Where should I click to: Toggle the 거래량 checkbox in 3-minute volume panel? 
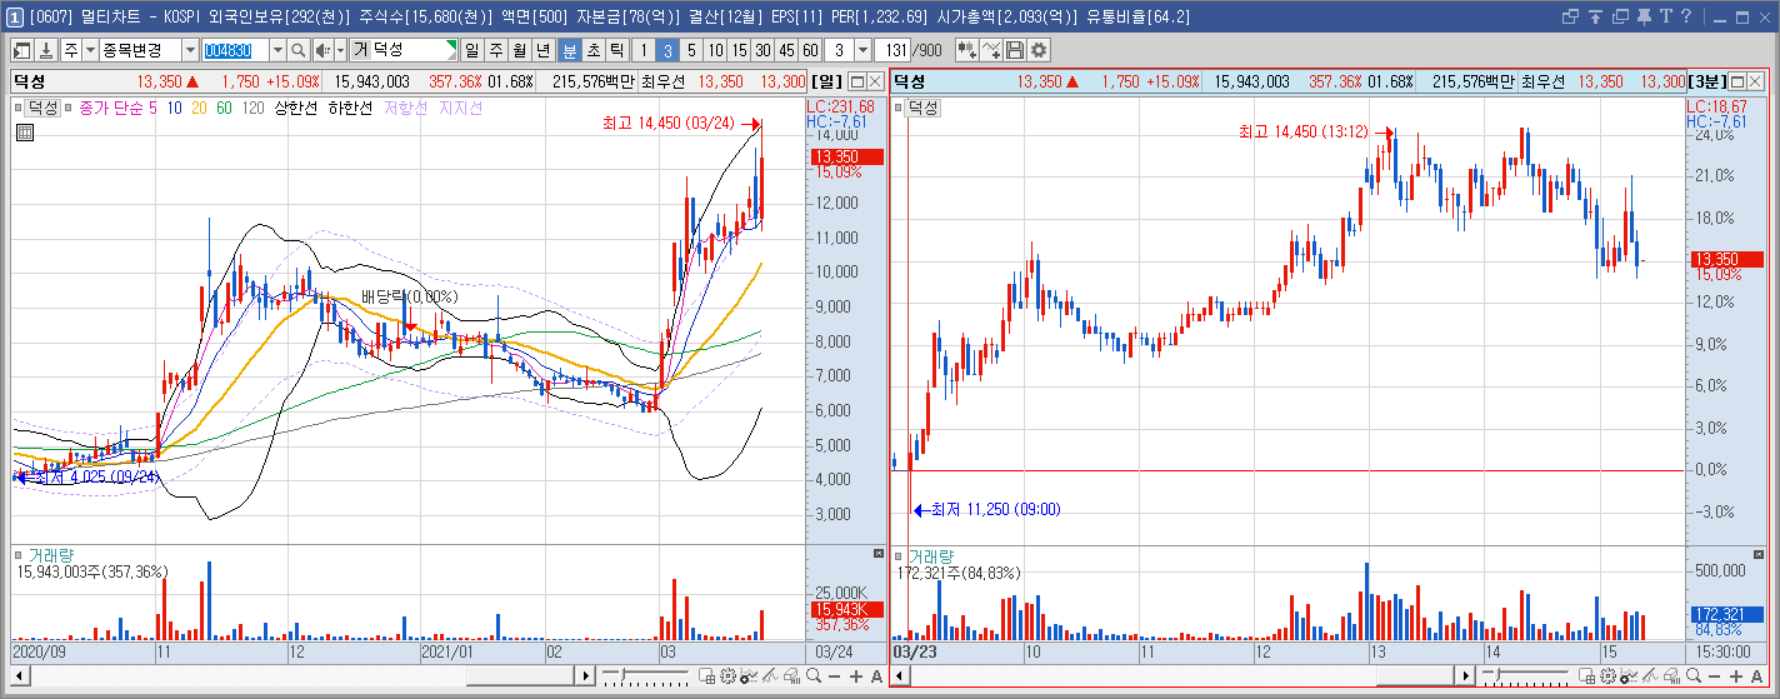(x=898, y=556)
